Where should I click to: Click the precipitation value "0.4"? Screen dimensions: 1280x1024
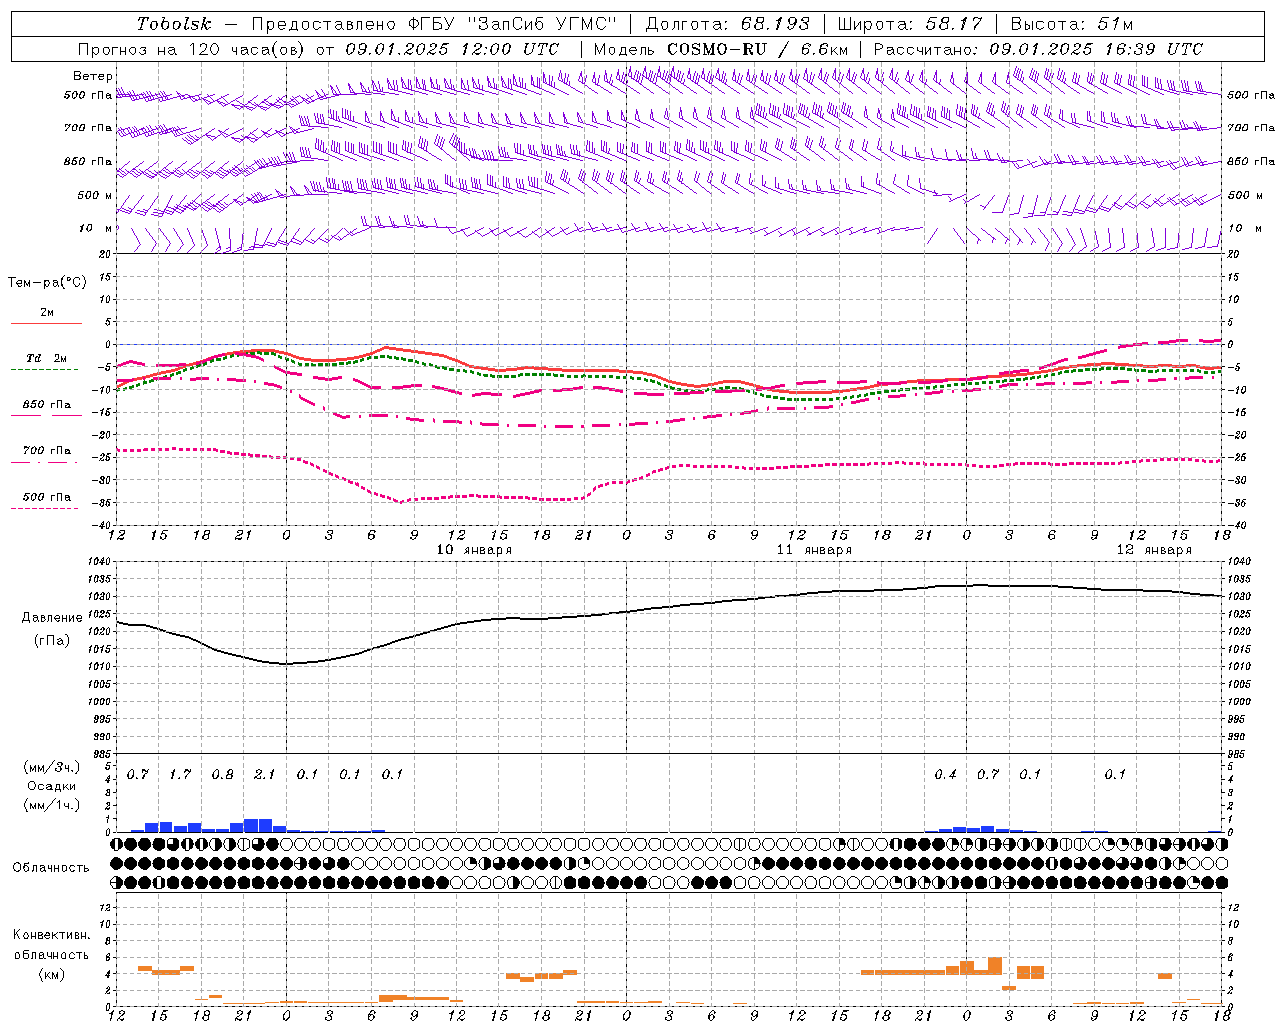click(x=945, y=775)
